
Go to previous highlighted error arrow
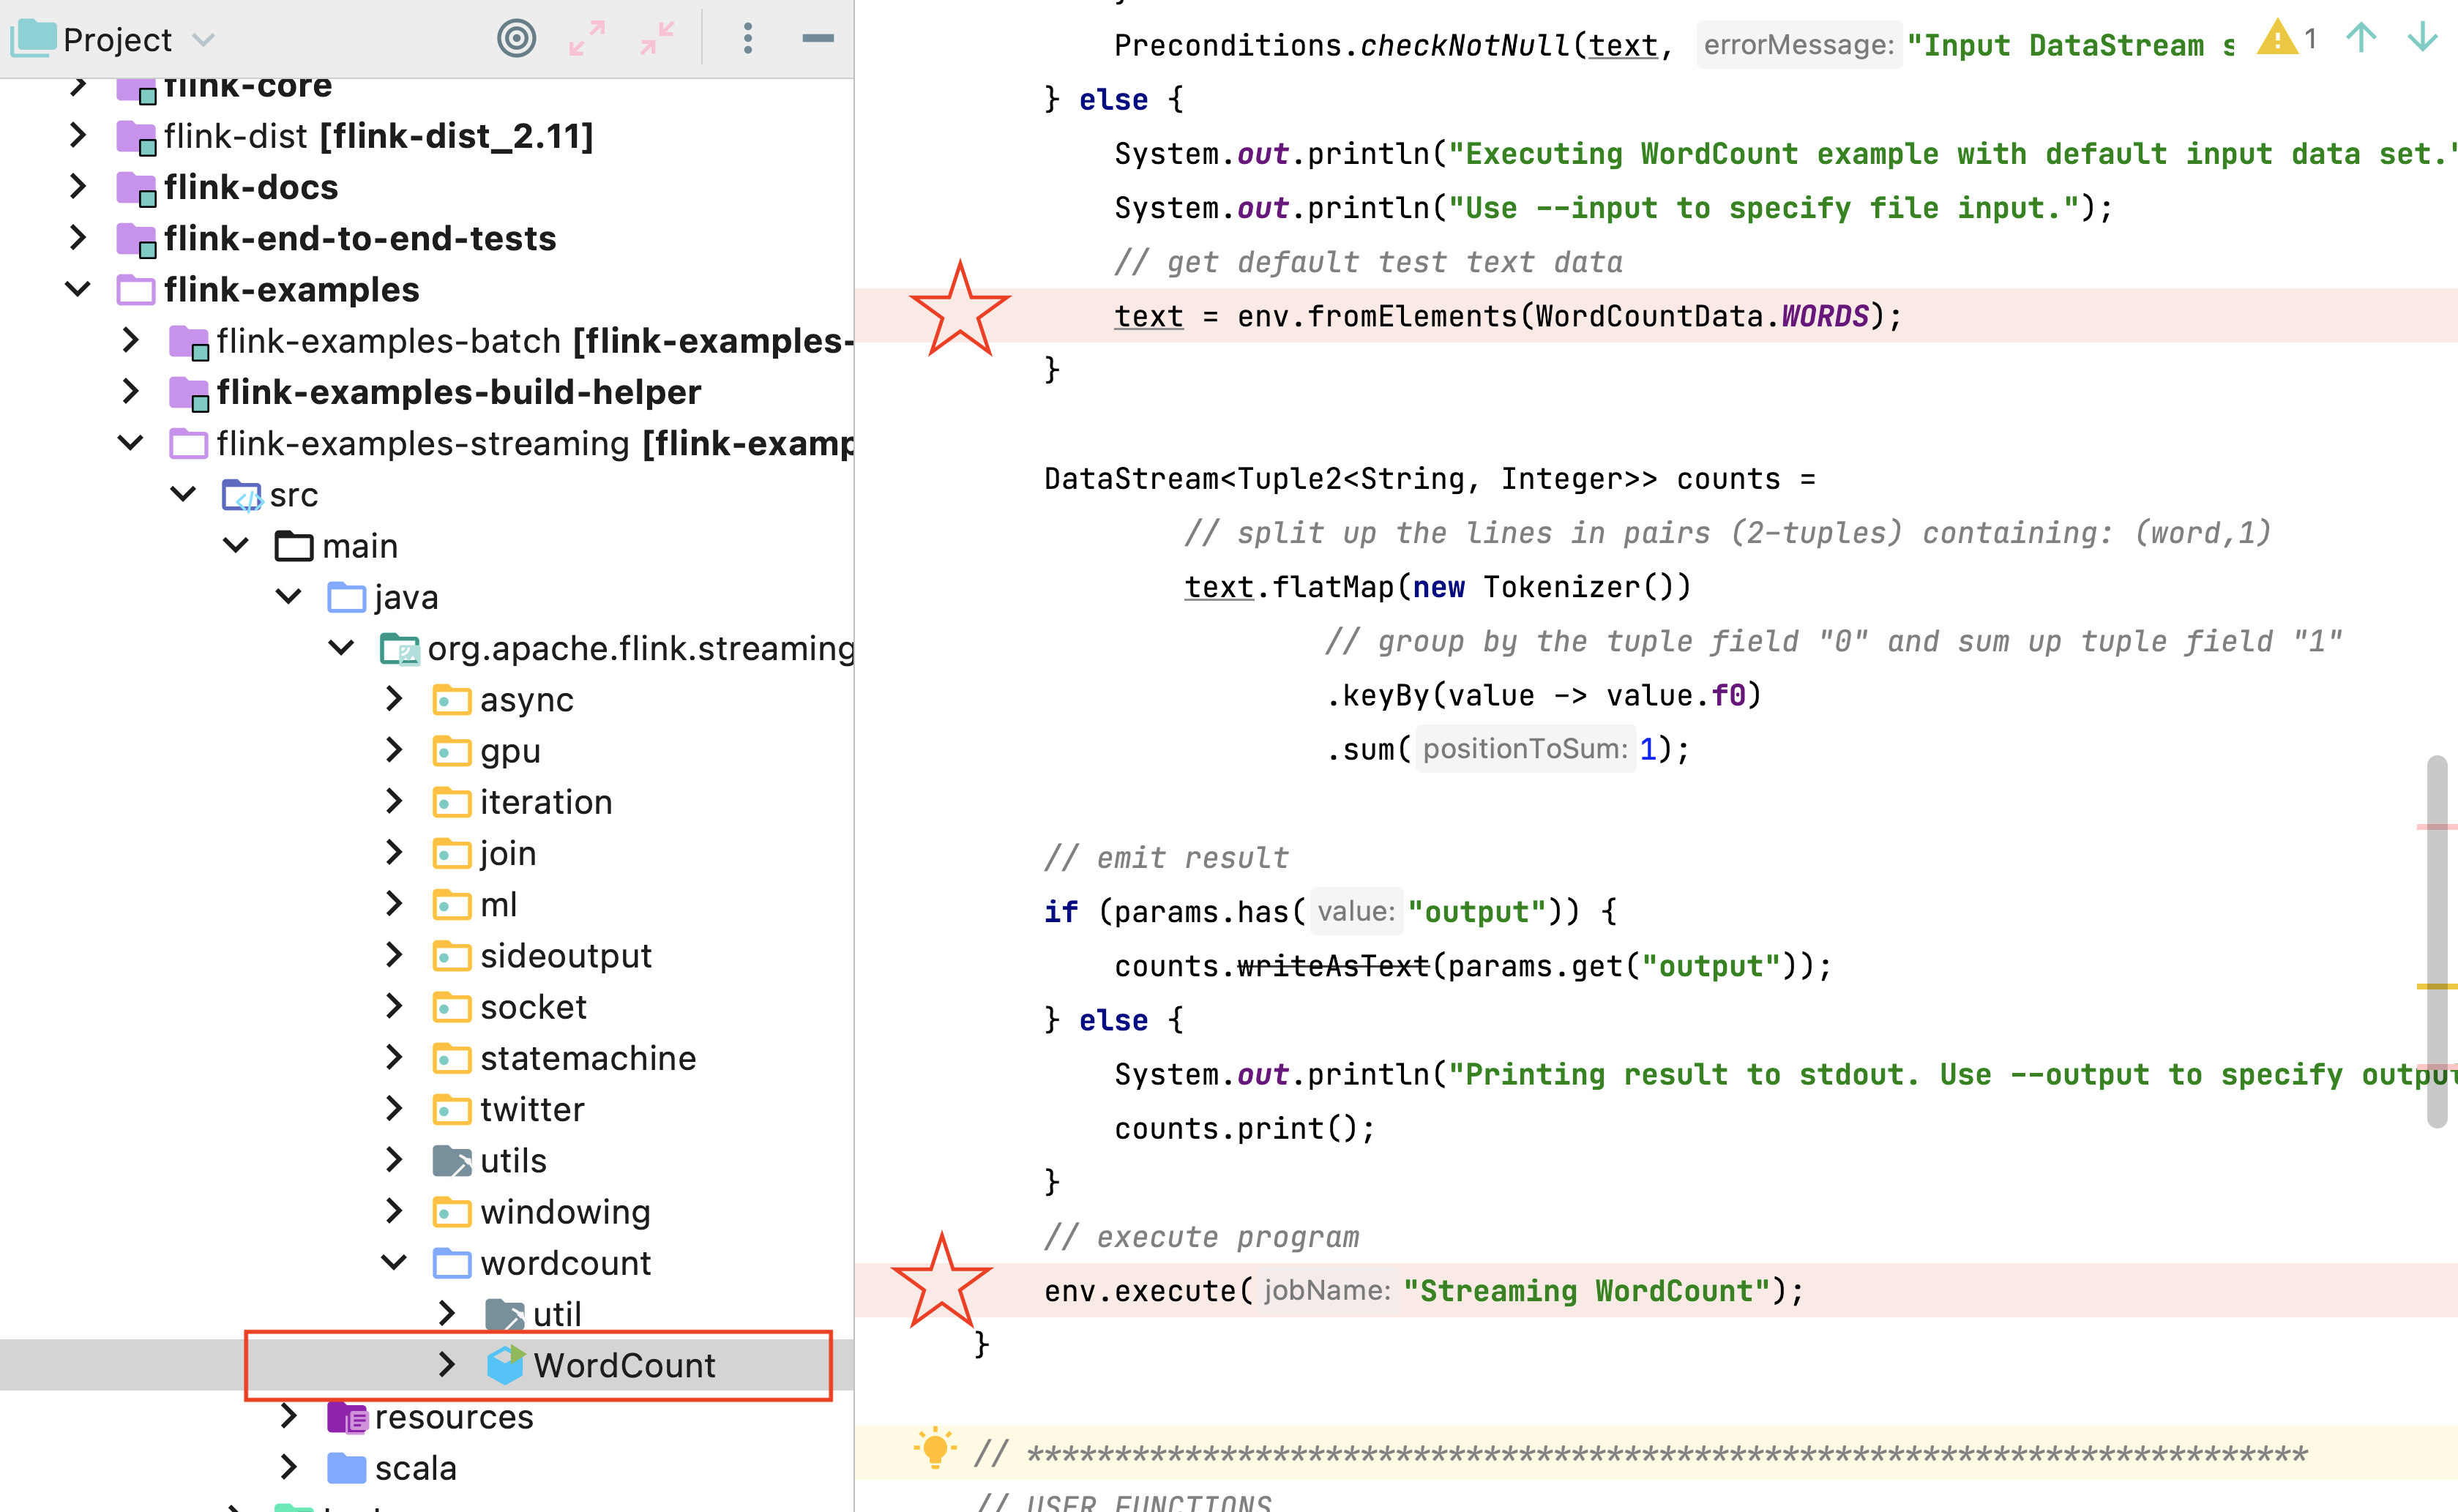(x=2360, y=38)
